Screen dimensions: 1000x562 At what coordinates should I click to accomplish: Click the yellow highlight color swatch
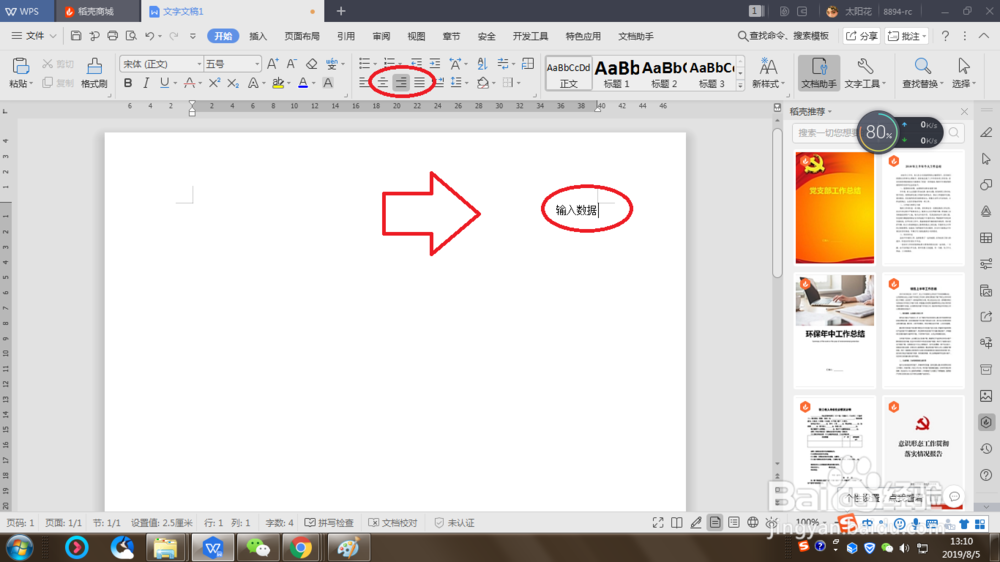tap(278, 83)
